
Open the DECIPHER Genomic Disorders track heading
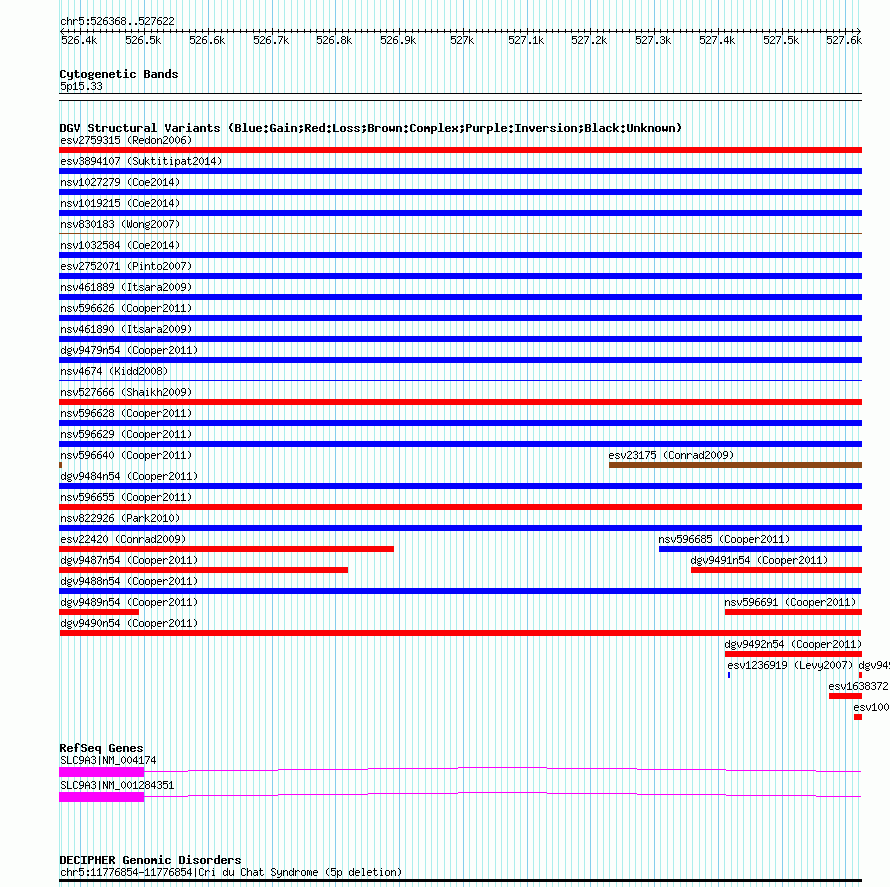[x=150, y=860]
